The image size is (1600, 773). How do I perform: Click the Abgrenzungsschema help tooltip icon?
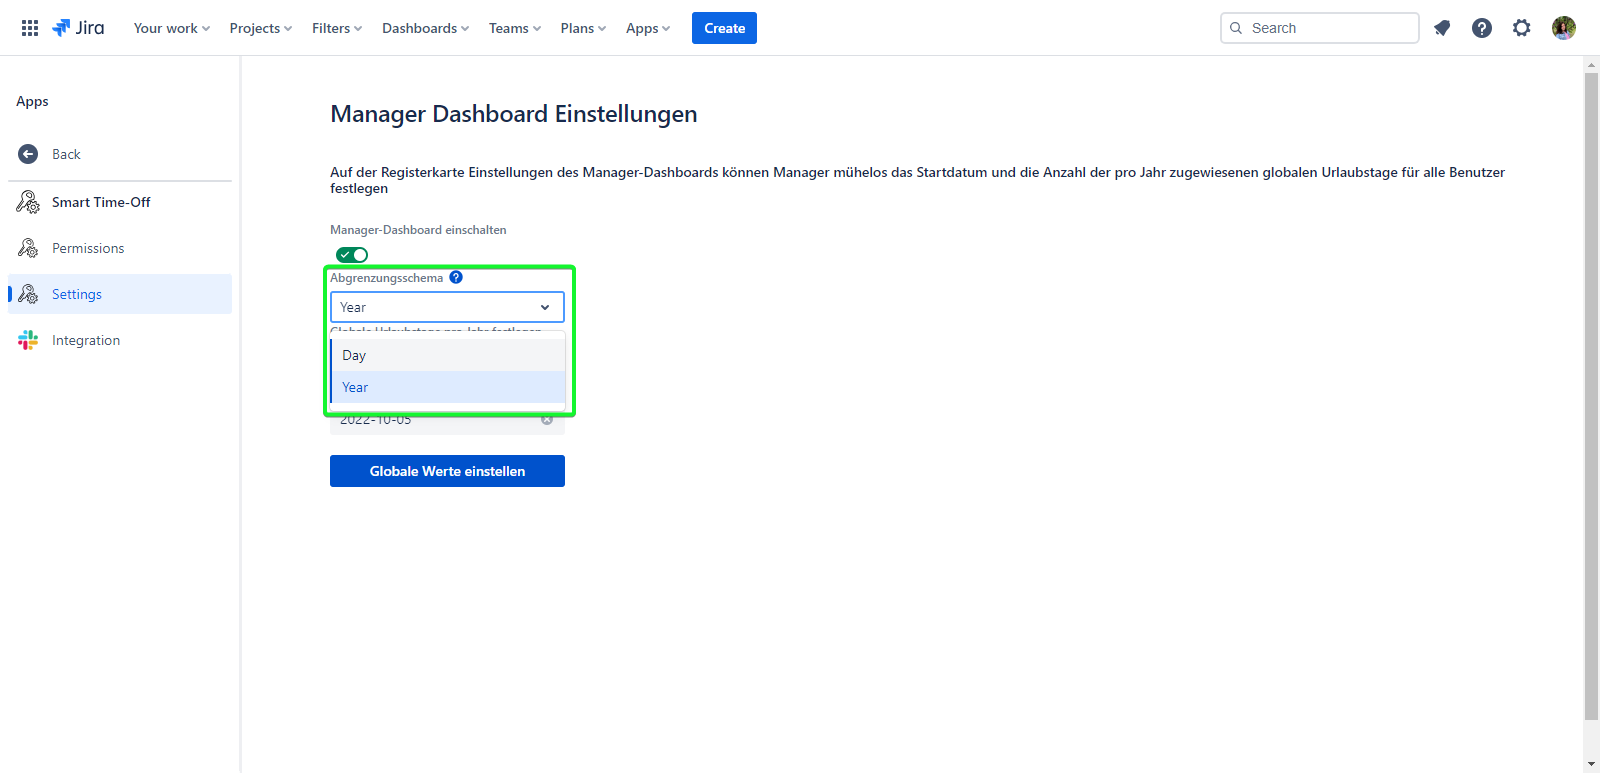coord(456,278)
